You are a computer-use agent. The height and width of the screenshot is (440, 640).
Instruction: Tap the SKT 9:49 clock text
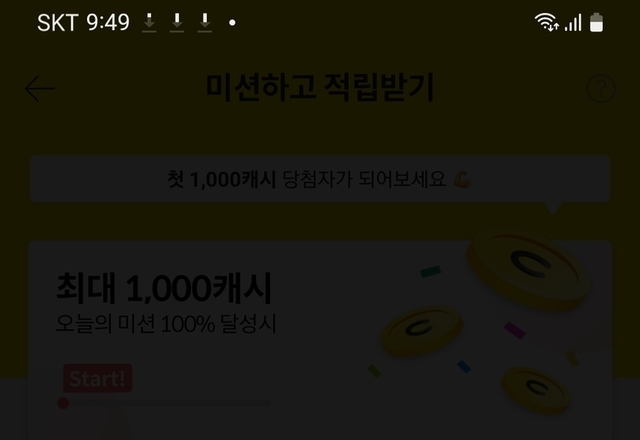83,22
